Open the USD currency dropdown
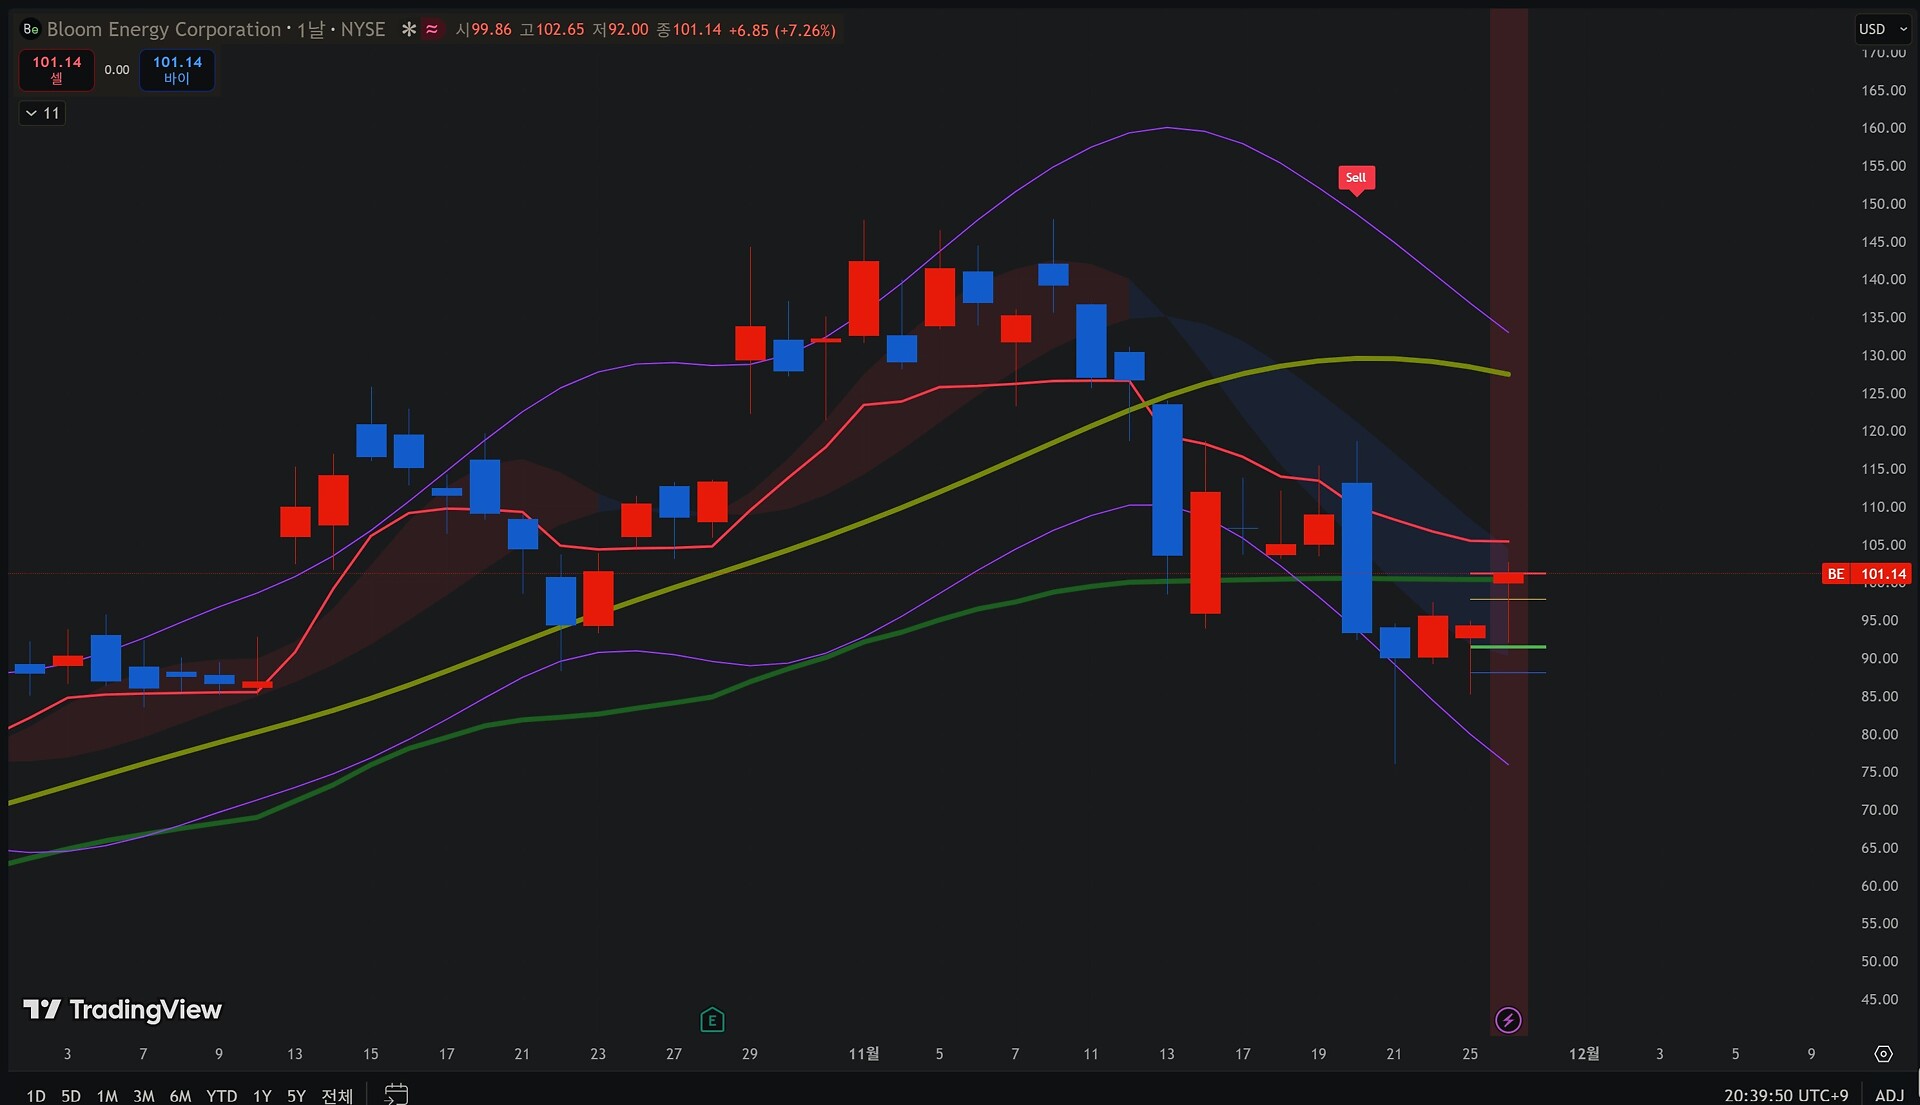This screenshot has height=1105, width=1920. pyautogui.click(x=1883, y=29)
